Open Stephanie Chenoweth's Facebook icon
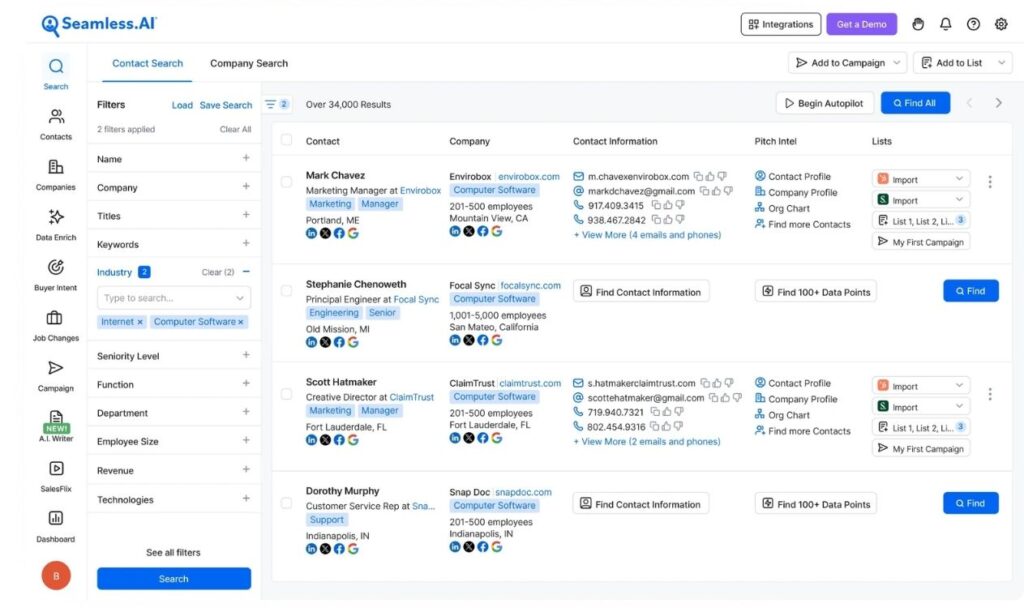Viewport: 1024px width, 608px height. click(339, 342)
